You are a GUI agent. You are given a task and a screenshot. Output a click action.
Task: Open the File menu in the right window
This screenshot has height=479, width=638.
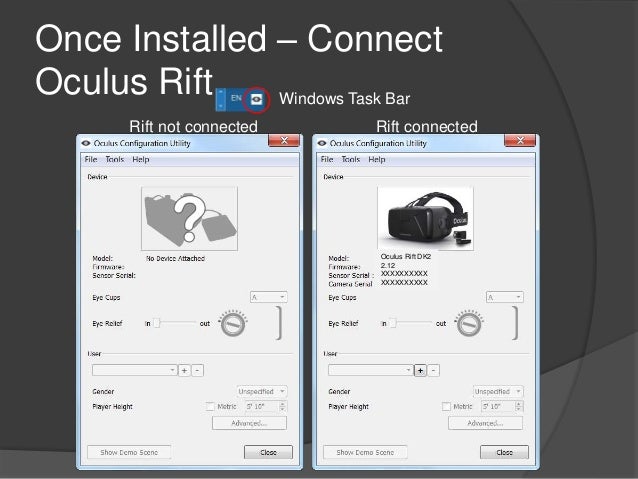[327, 160]
